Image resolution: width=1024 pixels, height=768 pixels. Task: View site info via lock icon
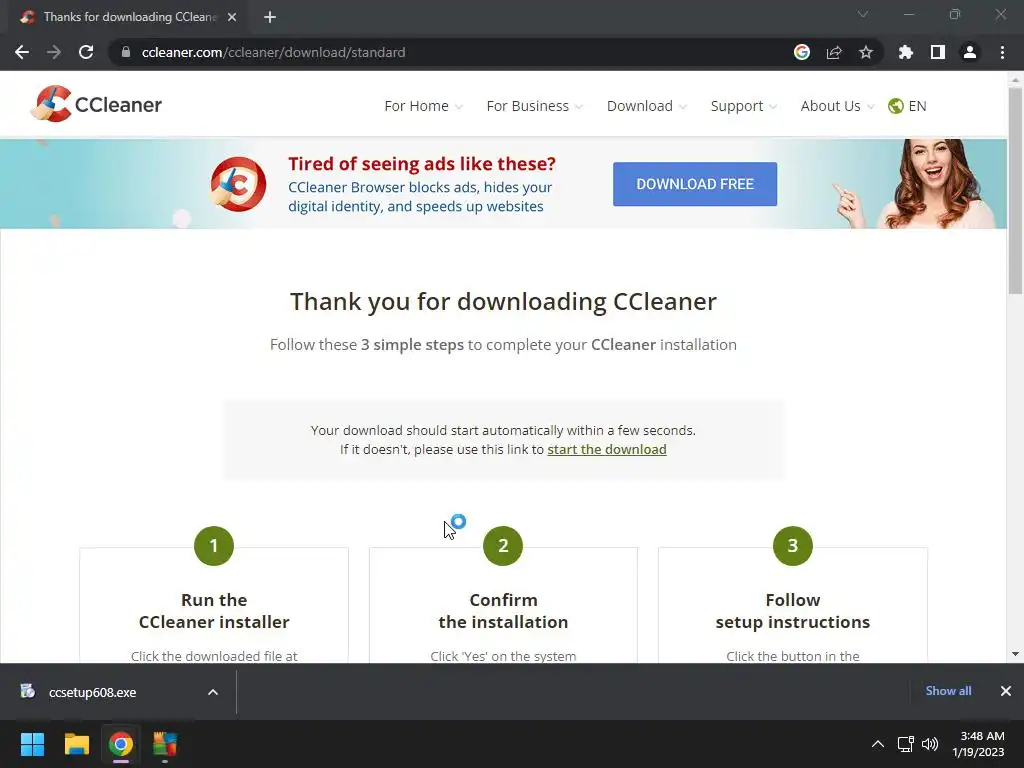[x=126, y=52]
